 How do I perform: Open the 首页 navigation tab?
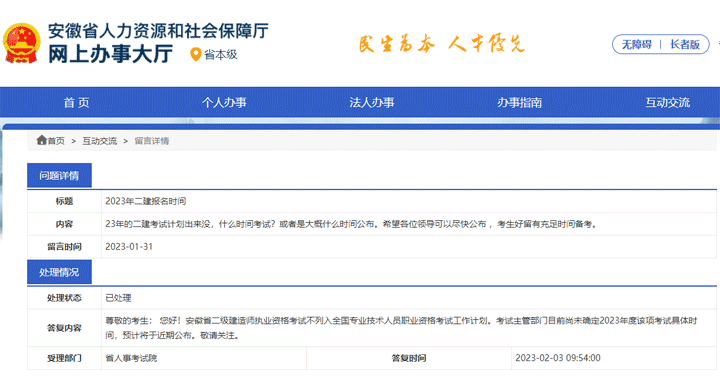click(76, 102)
